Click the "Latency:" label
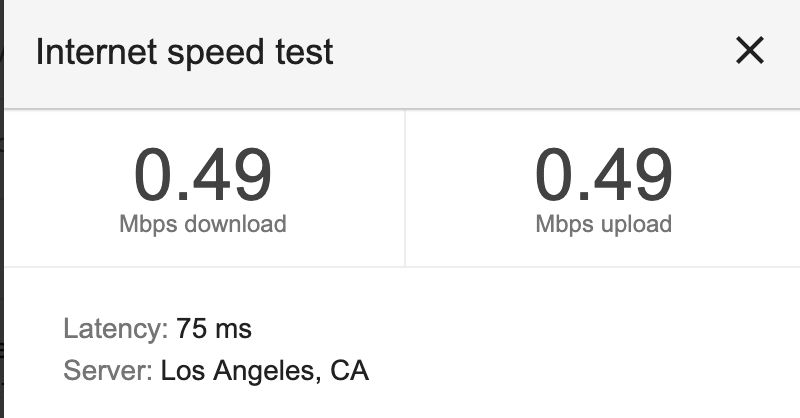800x418 pixels. point(115,328)
